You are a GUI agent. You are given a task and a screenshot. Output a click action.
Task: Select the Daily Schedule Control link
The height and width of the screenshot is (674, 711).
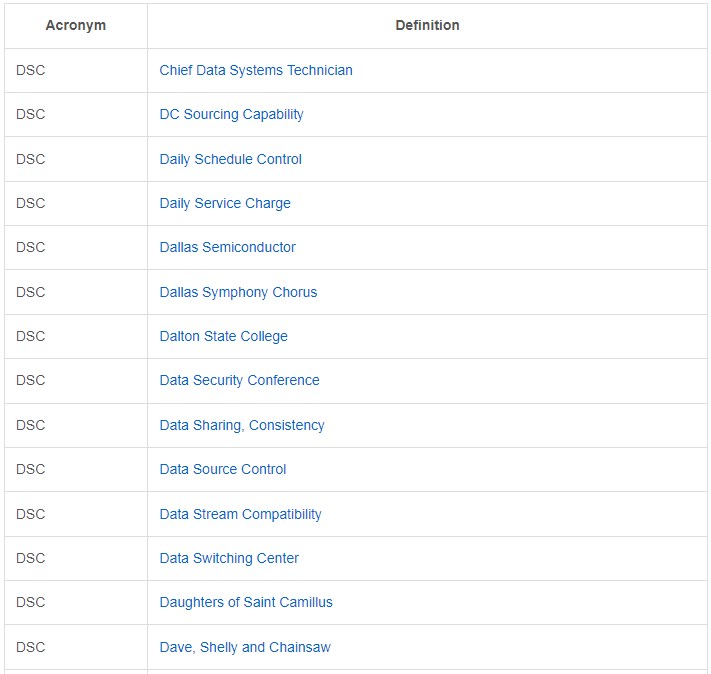(230, 159)
